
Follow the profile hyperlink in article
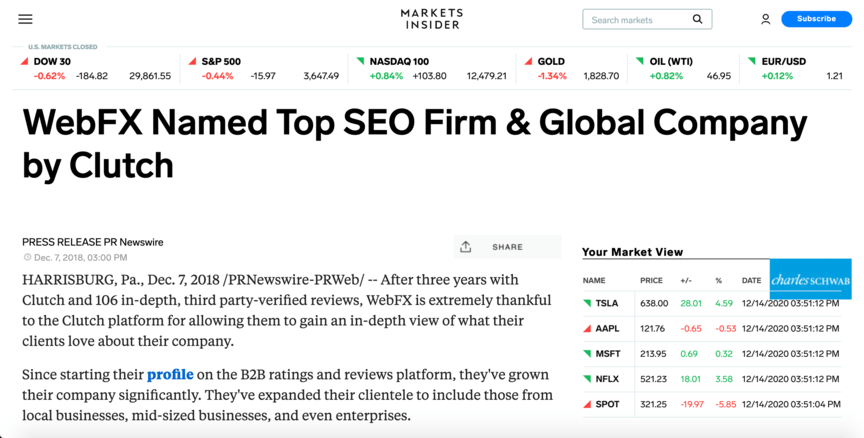tap(170, 375)
